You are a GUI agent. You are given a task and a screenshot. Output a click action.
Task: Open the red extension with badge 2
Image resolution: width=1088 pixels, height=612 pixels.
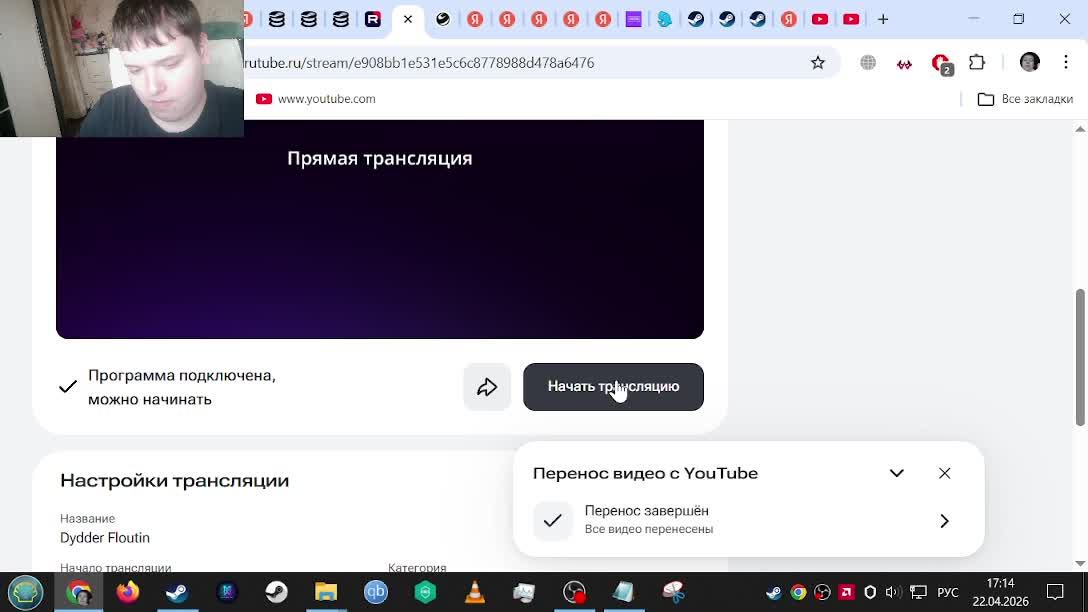point(942,63)
